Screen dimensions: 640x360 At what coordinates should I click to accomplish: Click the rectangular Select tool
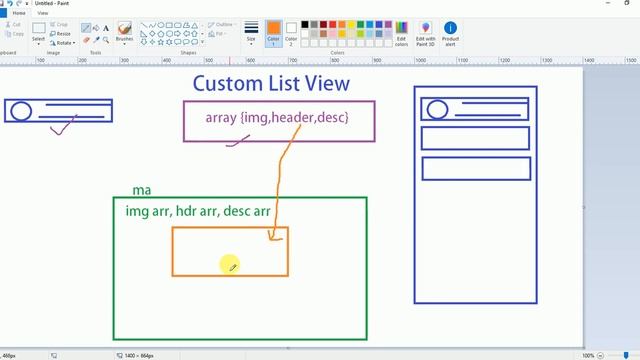coord(38,29)
